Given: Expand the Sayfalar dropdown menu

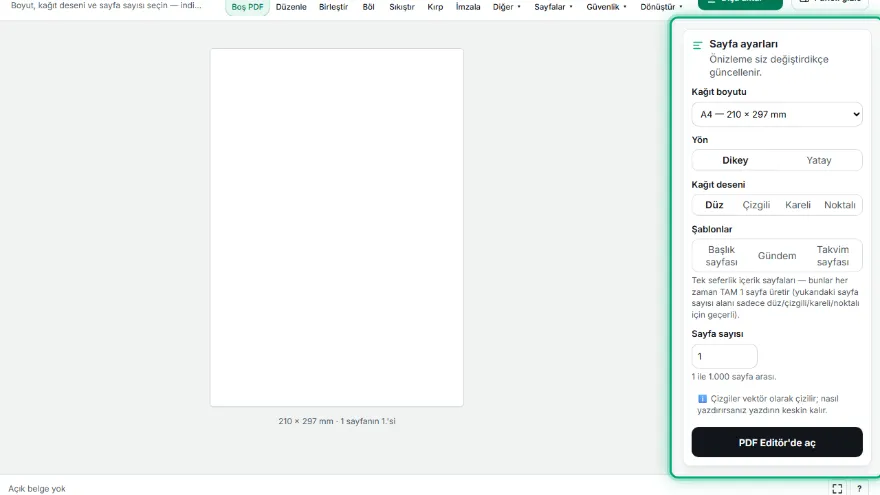Looking at the screenshot, I should [553, 7].
